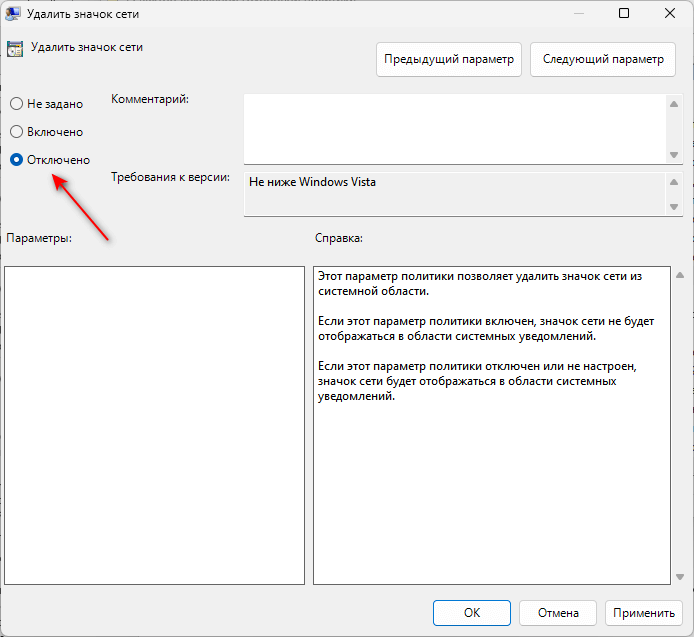694x637 pixels.
Task: Close the Удалить значок сети dialog
Action: coord(669,14)
